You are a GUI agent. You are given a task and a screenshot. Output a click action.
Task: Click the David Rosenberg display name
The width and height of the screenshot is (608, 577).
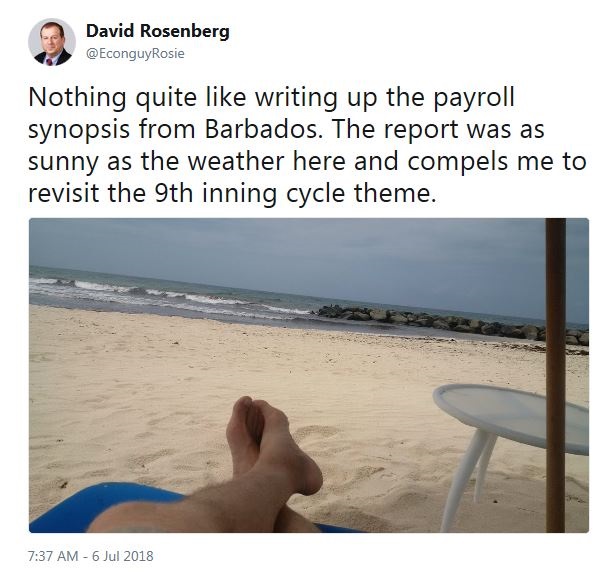point(157,31)
